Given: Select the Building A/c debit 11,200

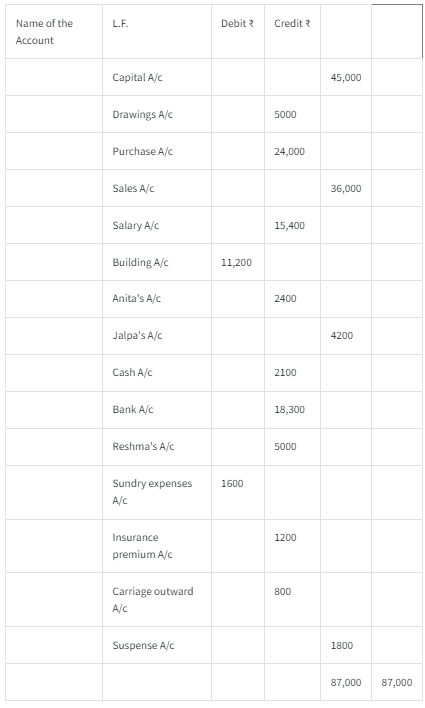Looking at the screenshot, I should coord(236,263).
